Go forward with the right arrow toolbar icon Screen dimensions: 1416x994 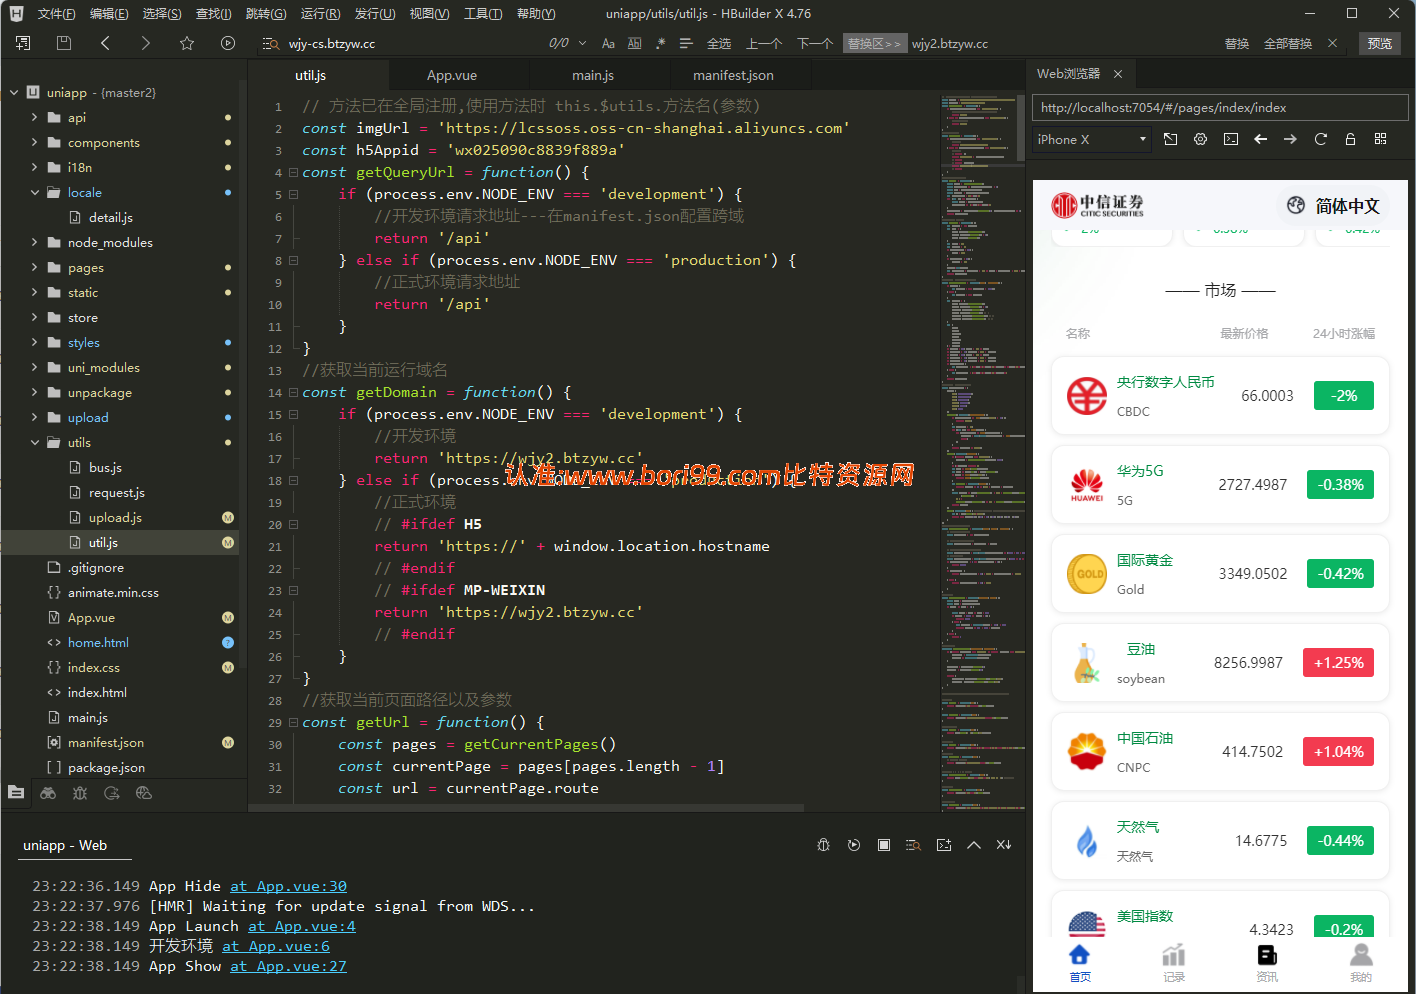145,43
